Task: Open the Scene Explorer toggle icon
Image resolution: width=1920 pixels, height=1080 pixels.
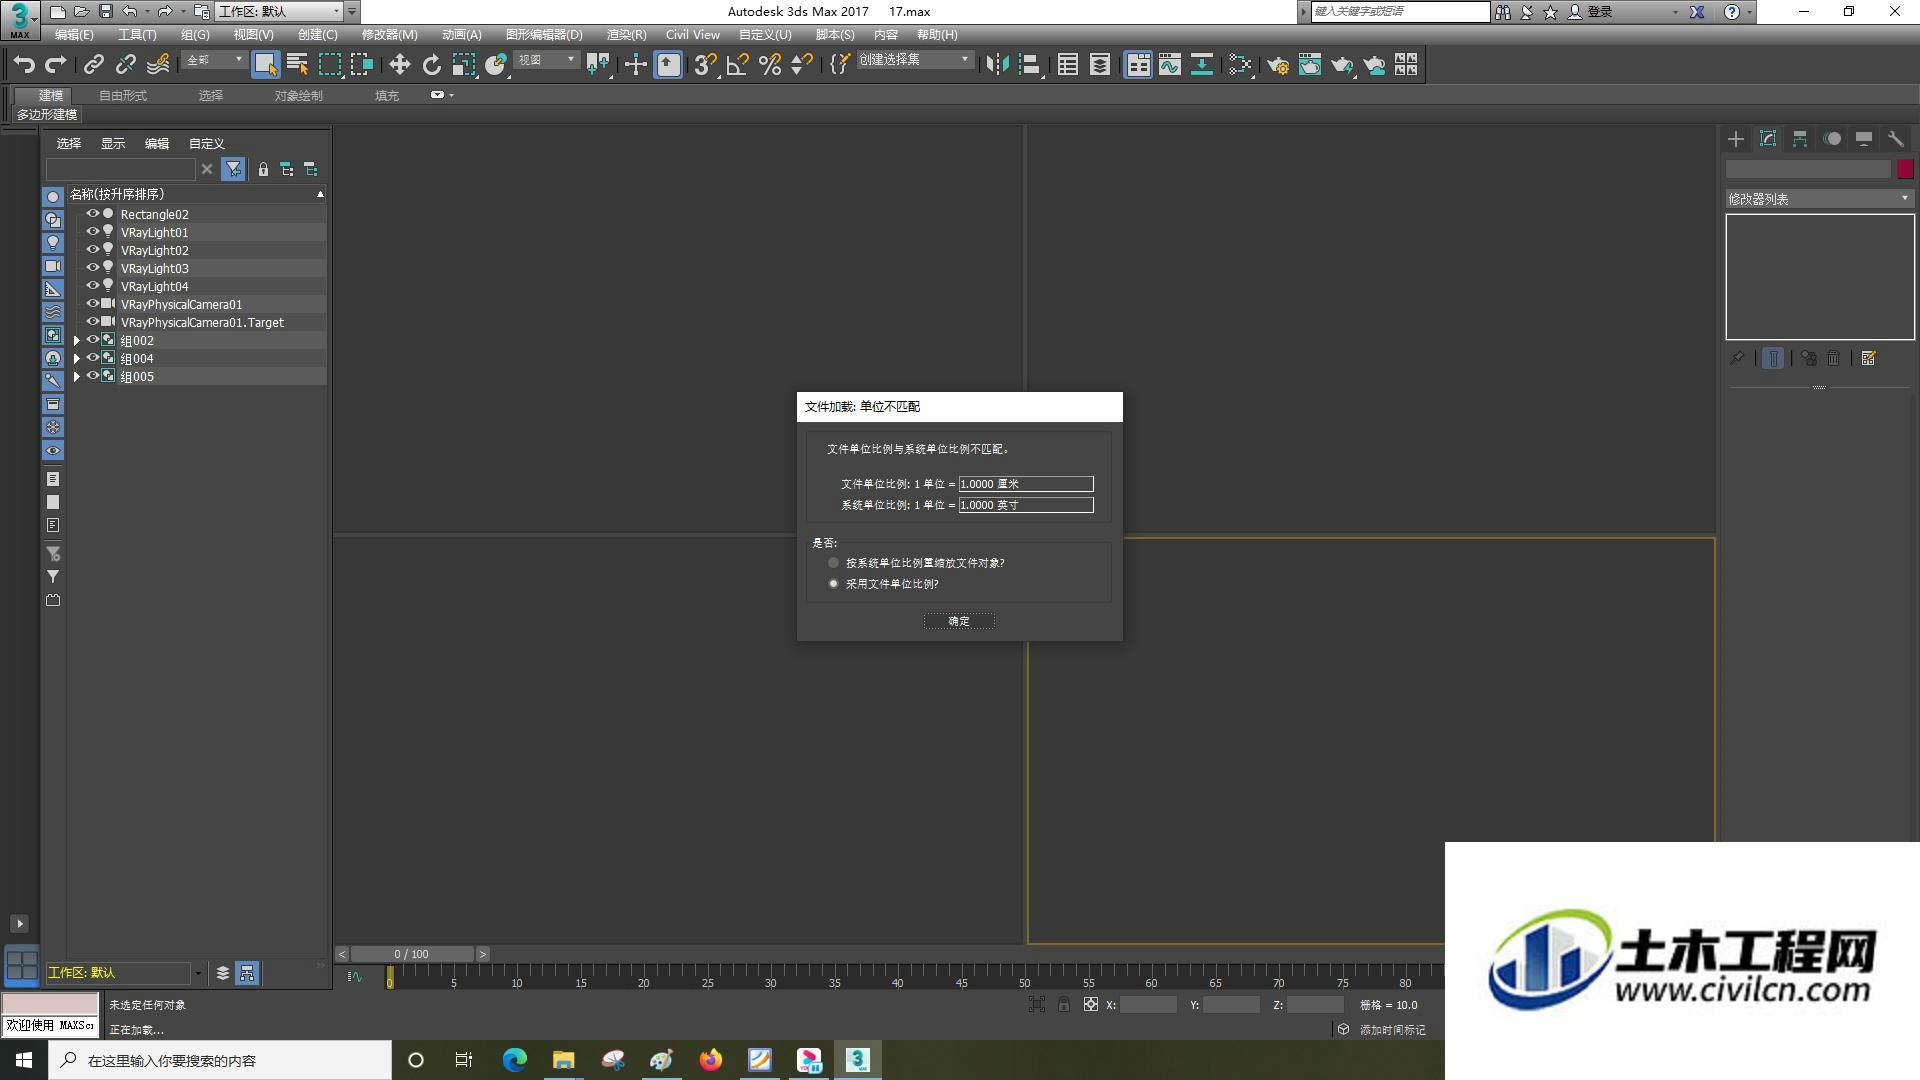Action: [x=1068, y=65]
